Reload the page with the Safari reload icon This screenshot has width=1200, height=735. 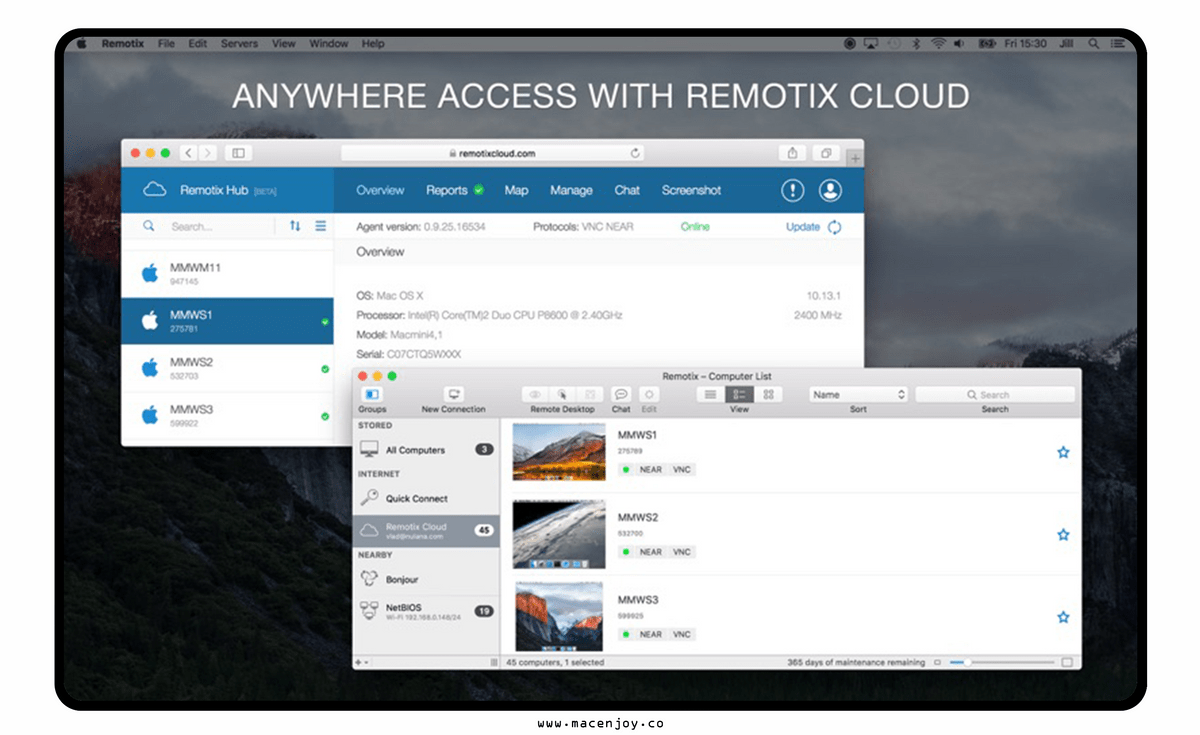[634, 153]
